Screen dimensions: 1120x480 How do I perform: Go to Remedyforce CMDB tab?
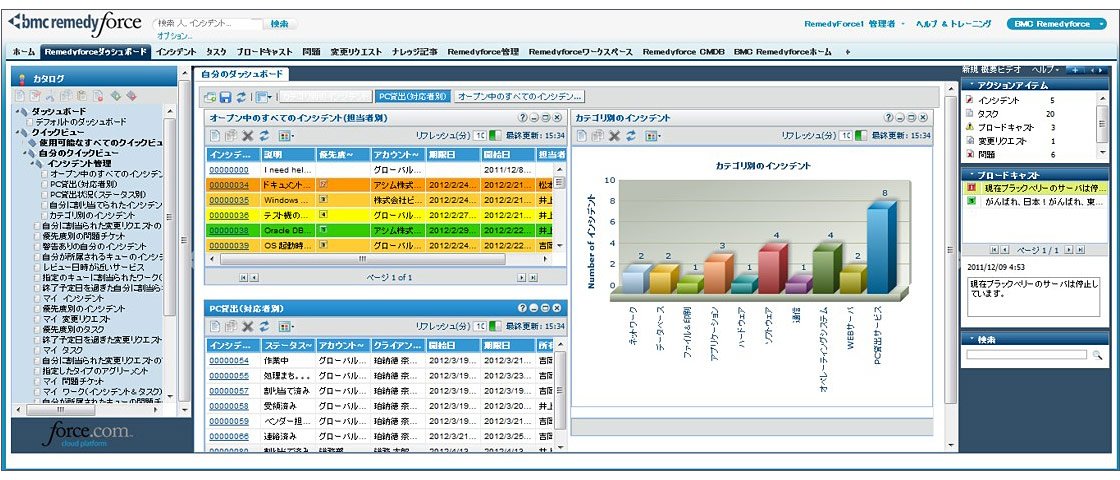684,51
